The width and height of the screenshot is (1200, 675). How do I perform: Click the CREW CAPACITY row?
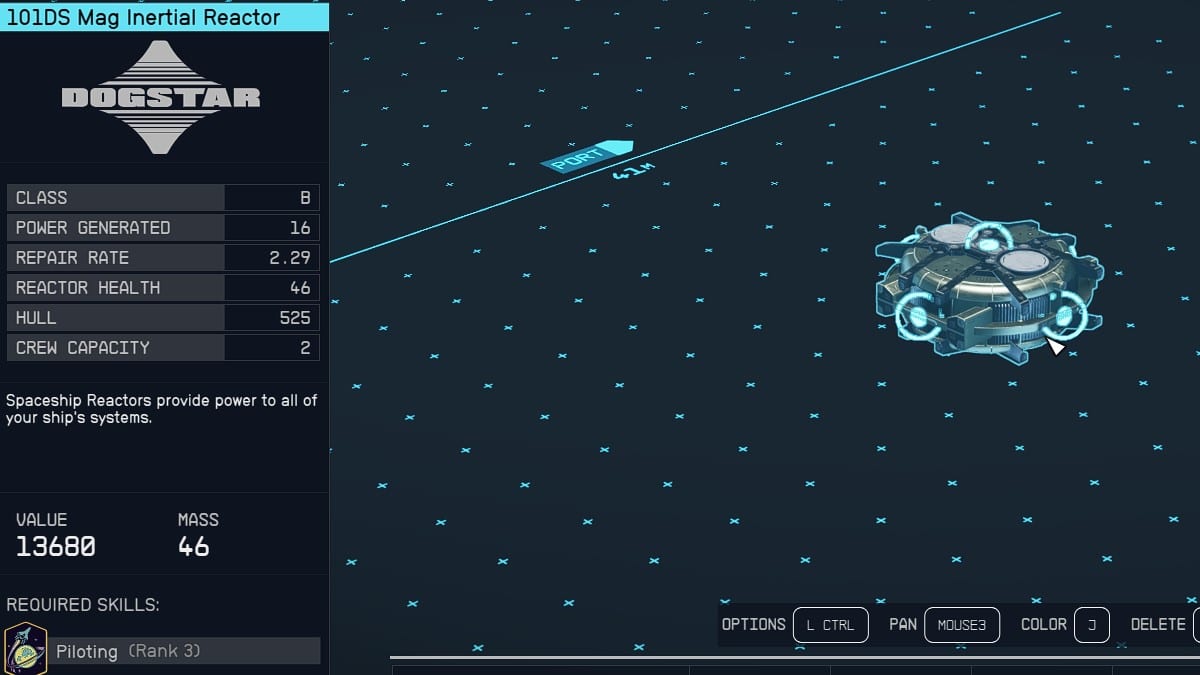coord(163,347)
